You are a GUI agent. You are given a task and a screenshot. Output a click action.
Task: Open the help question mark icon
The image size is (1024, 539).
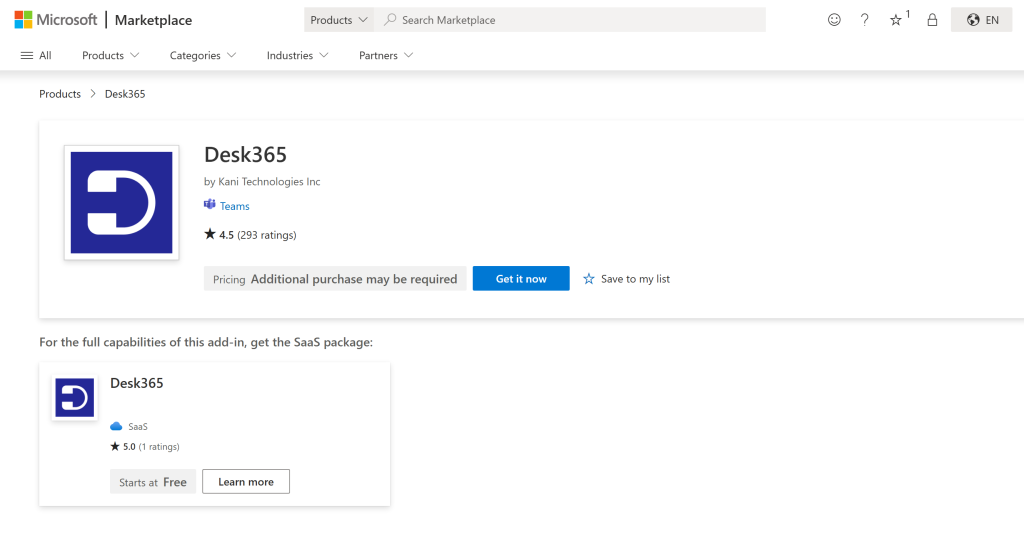point(865,20)
